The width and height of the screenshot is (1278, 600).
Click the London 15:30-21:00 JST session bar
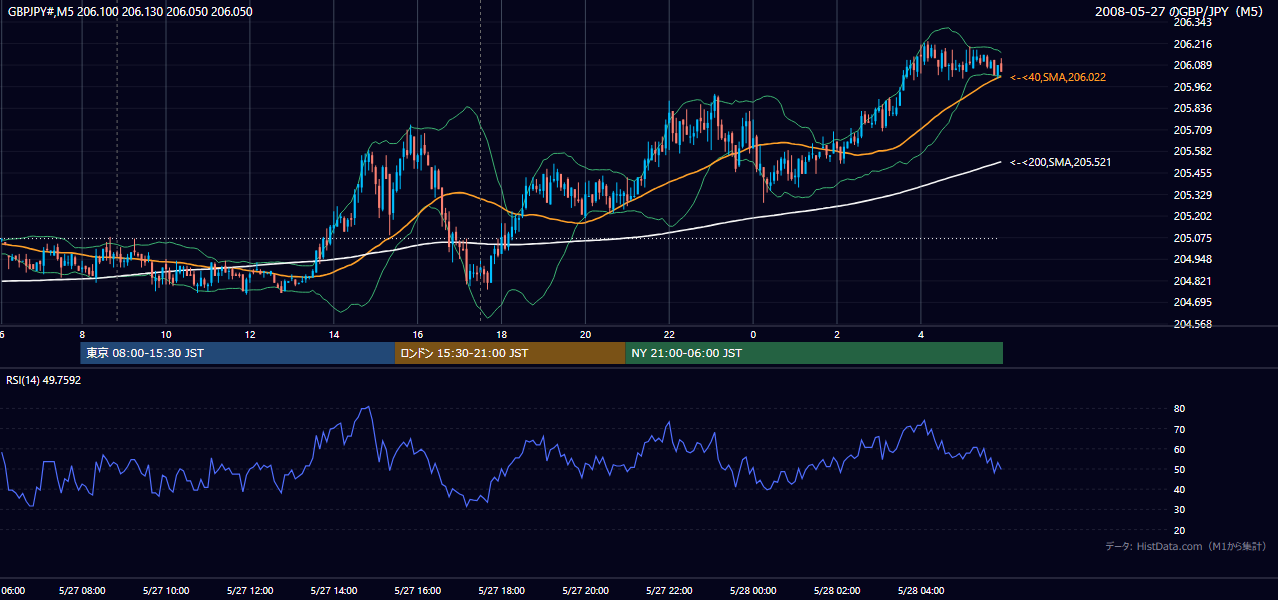coord(510,353)
